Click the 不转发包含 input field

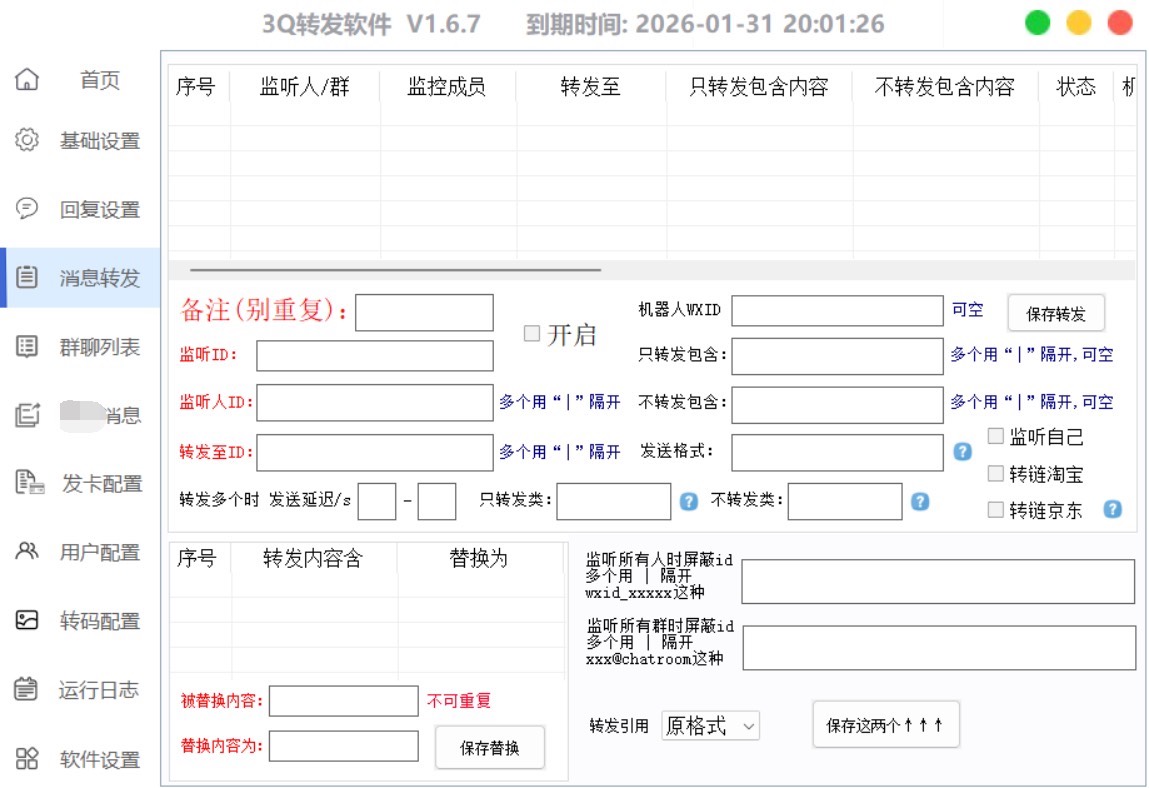click(837, 405)
